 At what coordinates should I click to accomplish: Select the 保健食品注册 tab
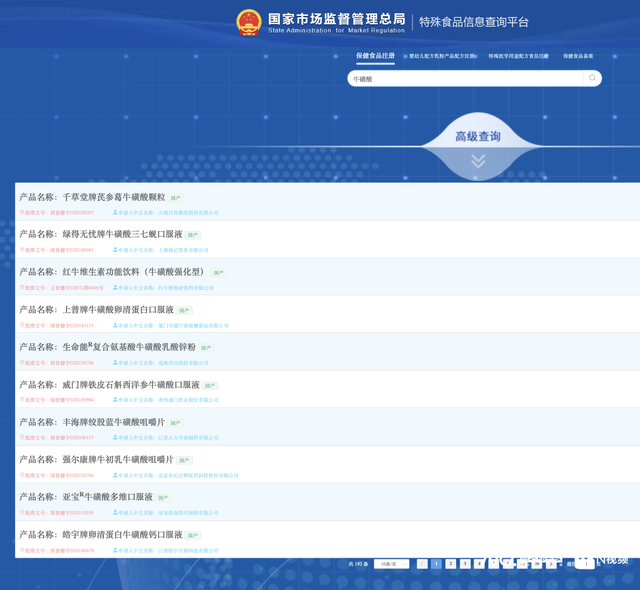(375, 56)
